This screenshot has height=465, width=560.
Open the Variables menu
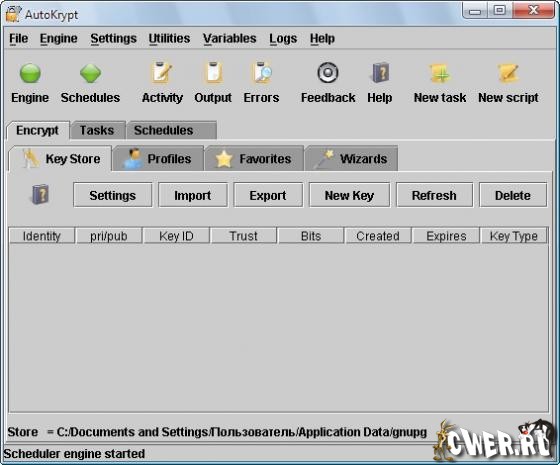coord(230,39)
